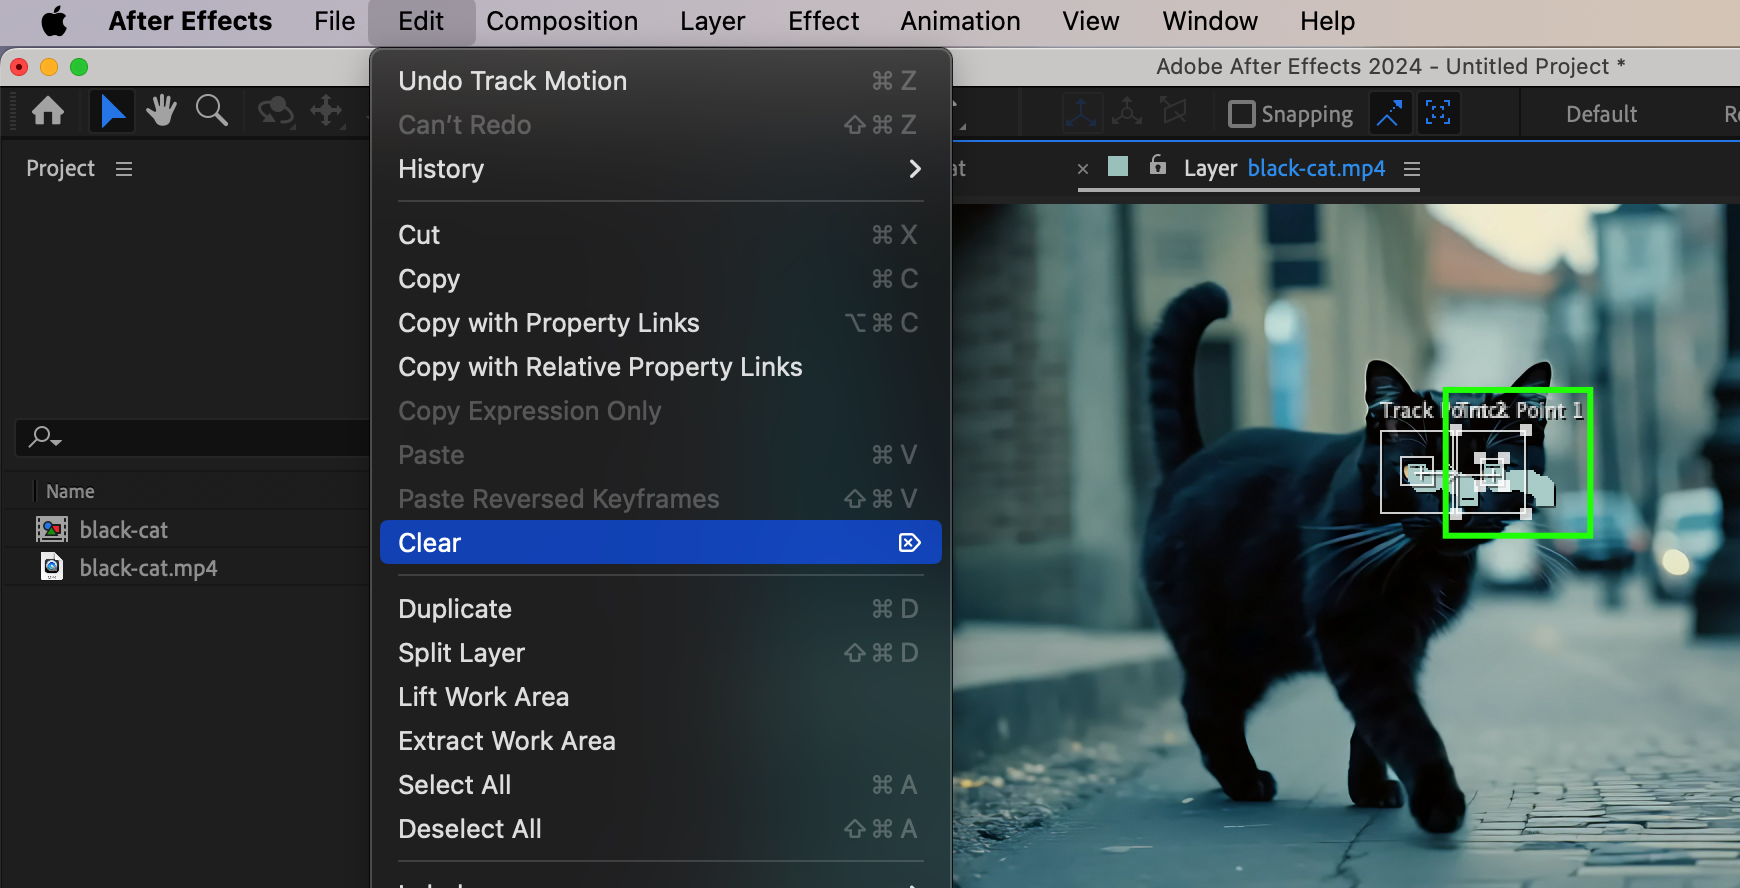The image size is (1740, 888).
Task: Choose Copy with Relative Property Links
Action: 661,367
